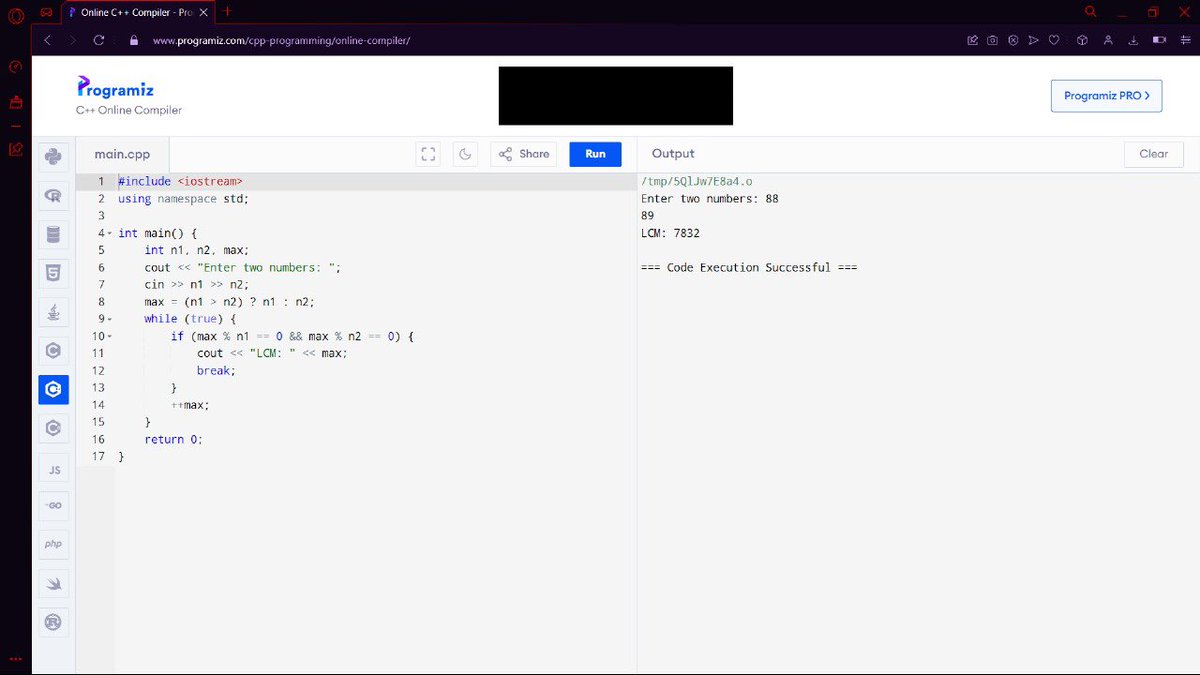Bookmark the page with the heart icon

click(1053, 40)
